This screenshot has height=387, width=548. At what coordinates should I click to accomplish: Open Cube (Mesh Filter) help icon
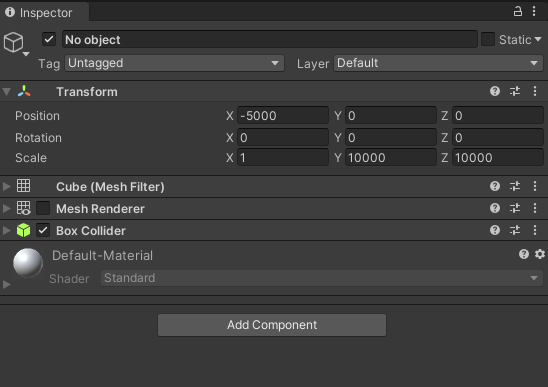tap(495, 186)
